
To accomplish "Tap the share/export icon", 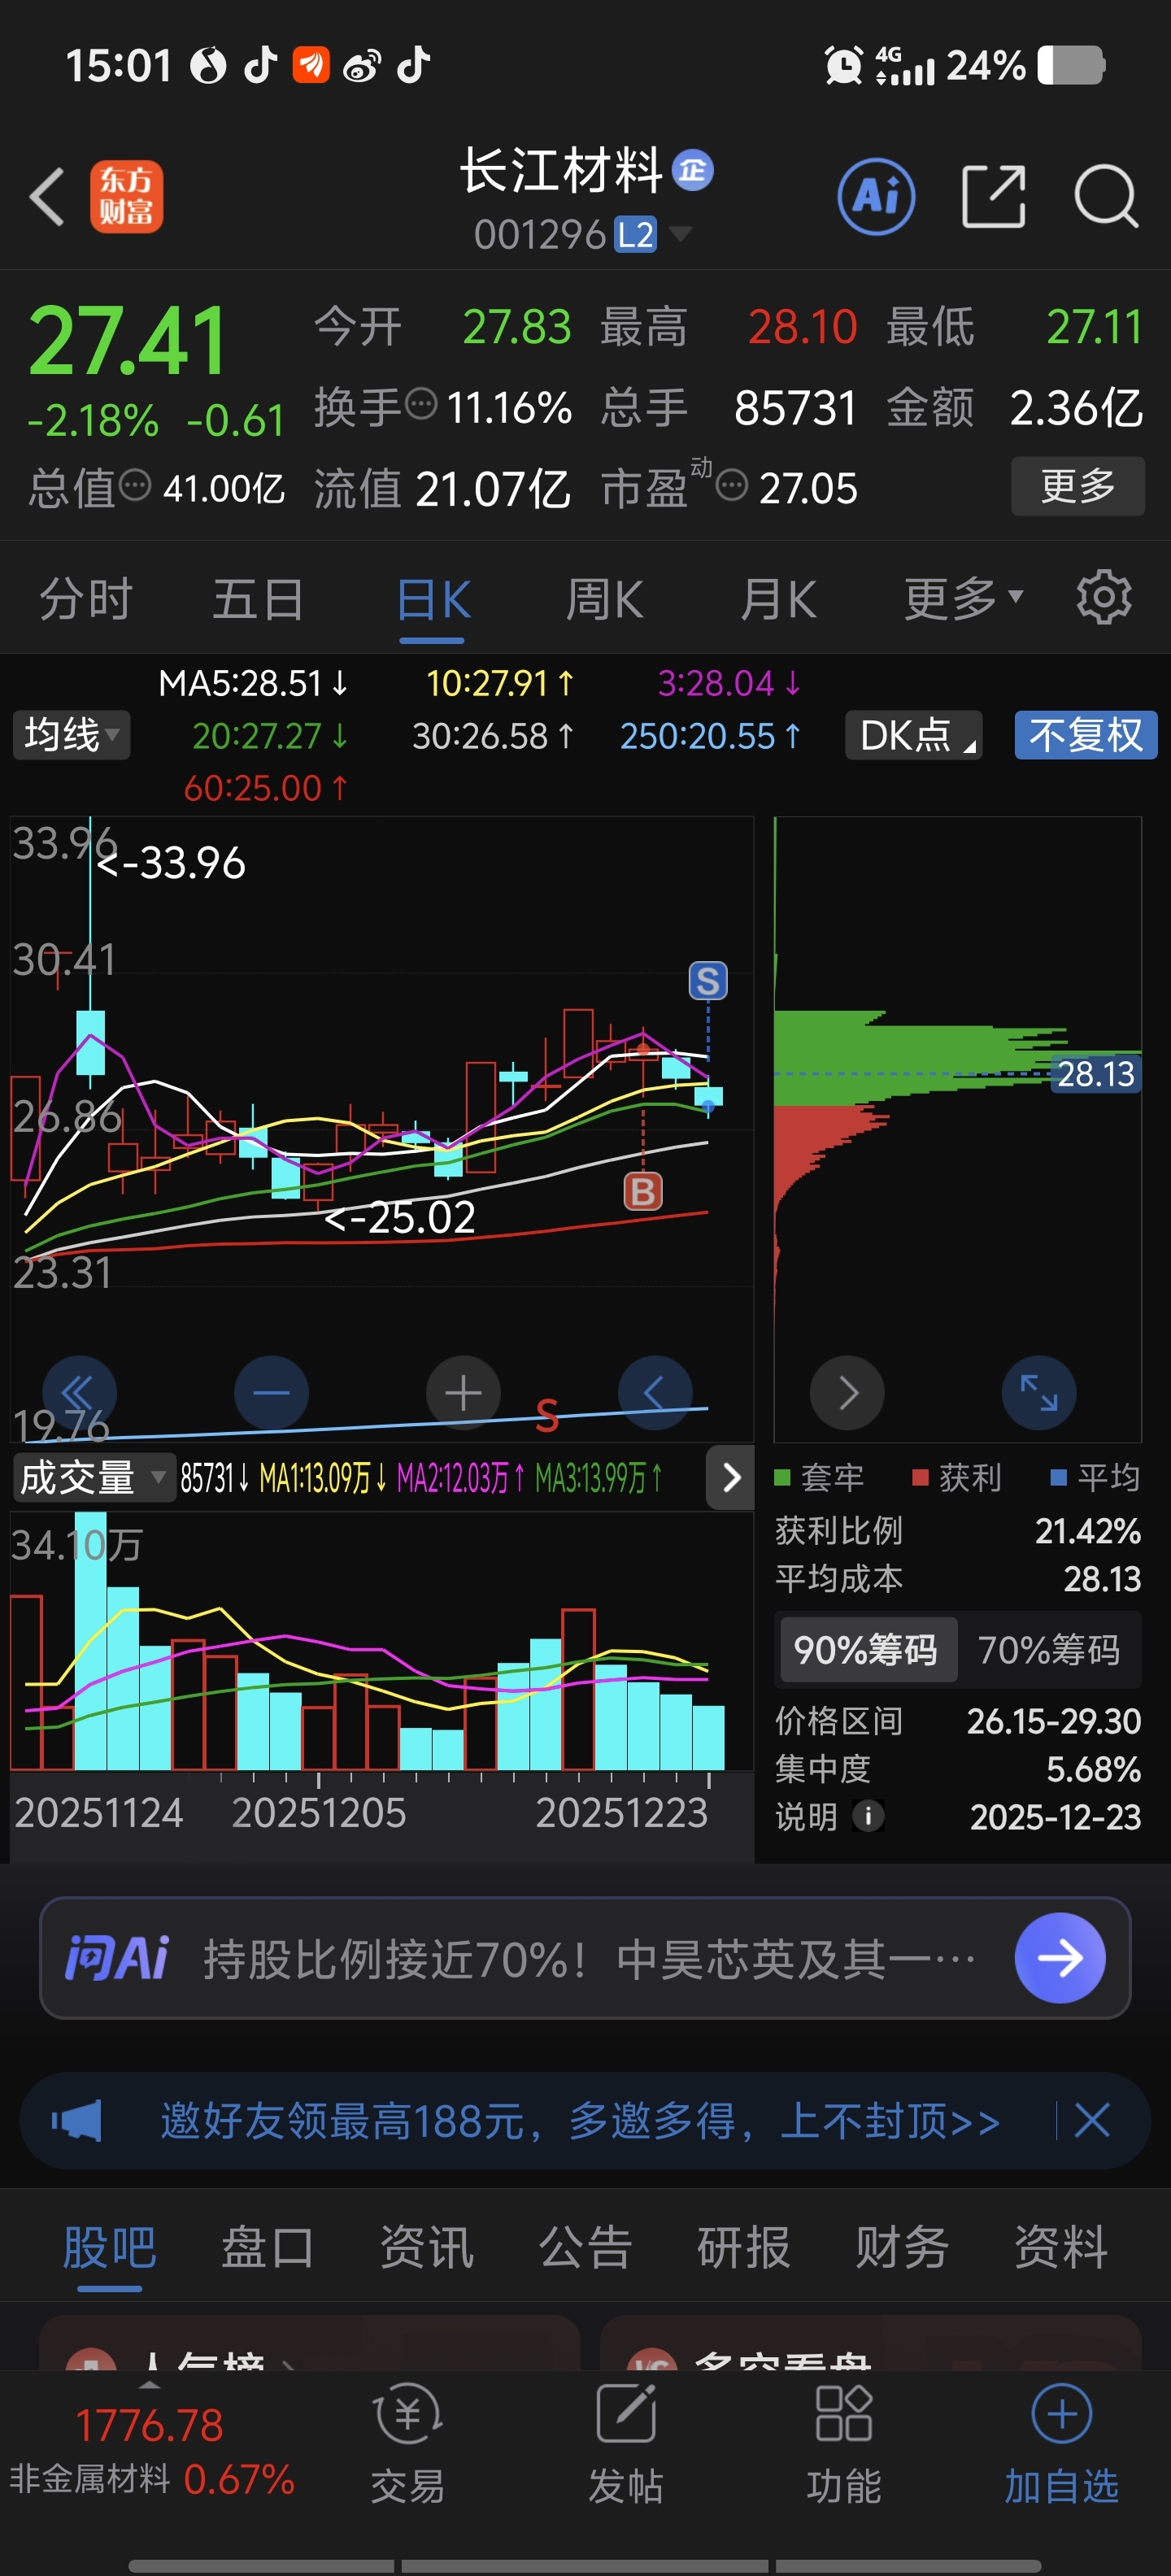I will point(993,196).
